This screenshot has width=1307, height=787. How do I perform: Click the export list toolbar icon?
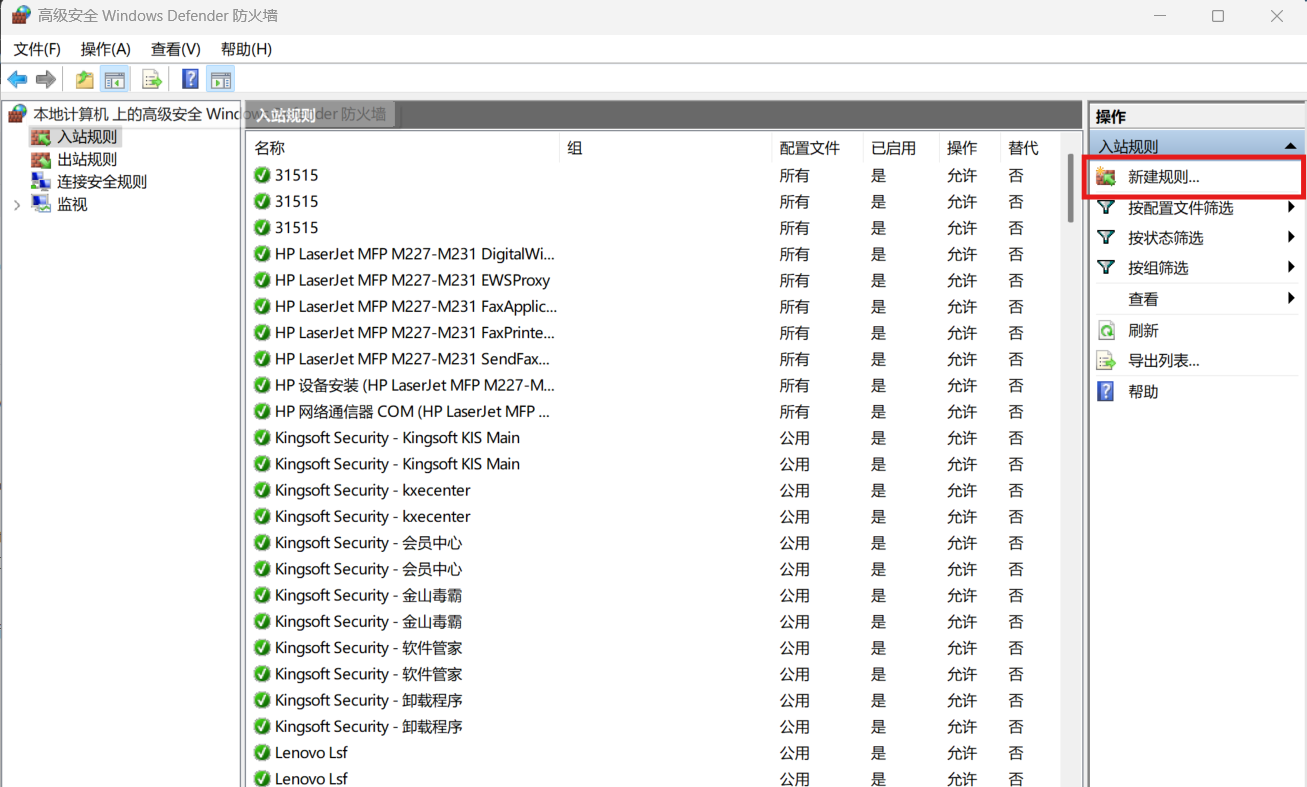151,79
